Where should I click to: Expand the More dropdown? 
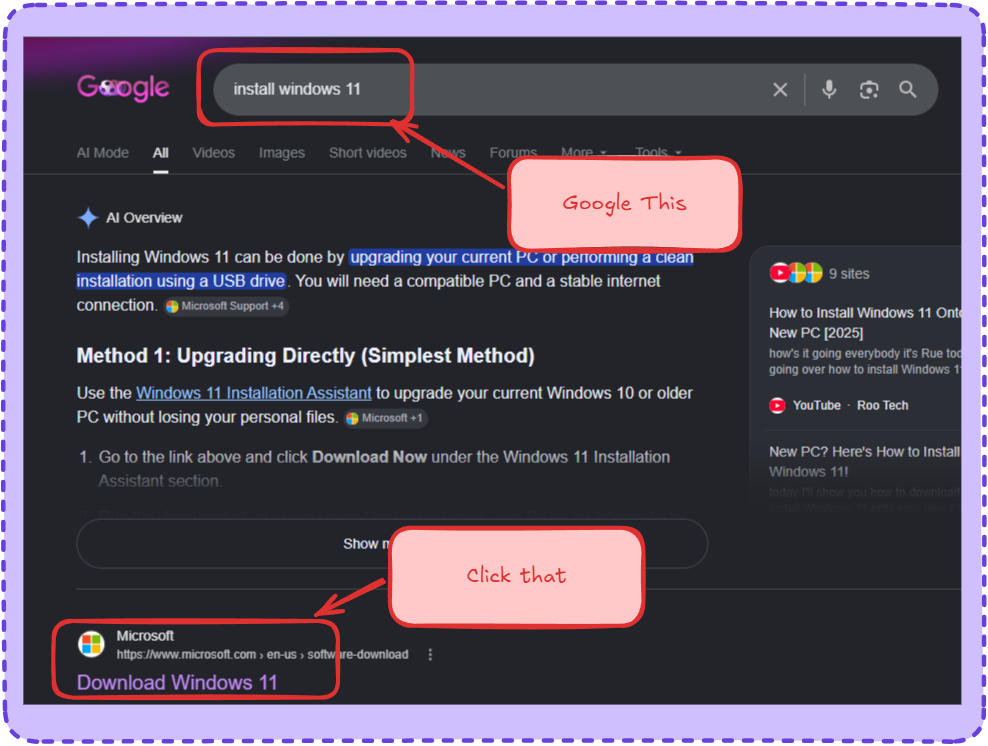[x=583, y=152]
